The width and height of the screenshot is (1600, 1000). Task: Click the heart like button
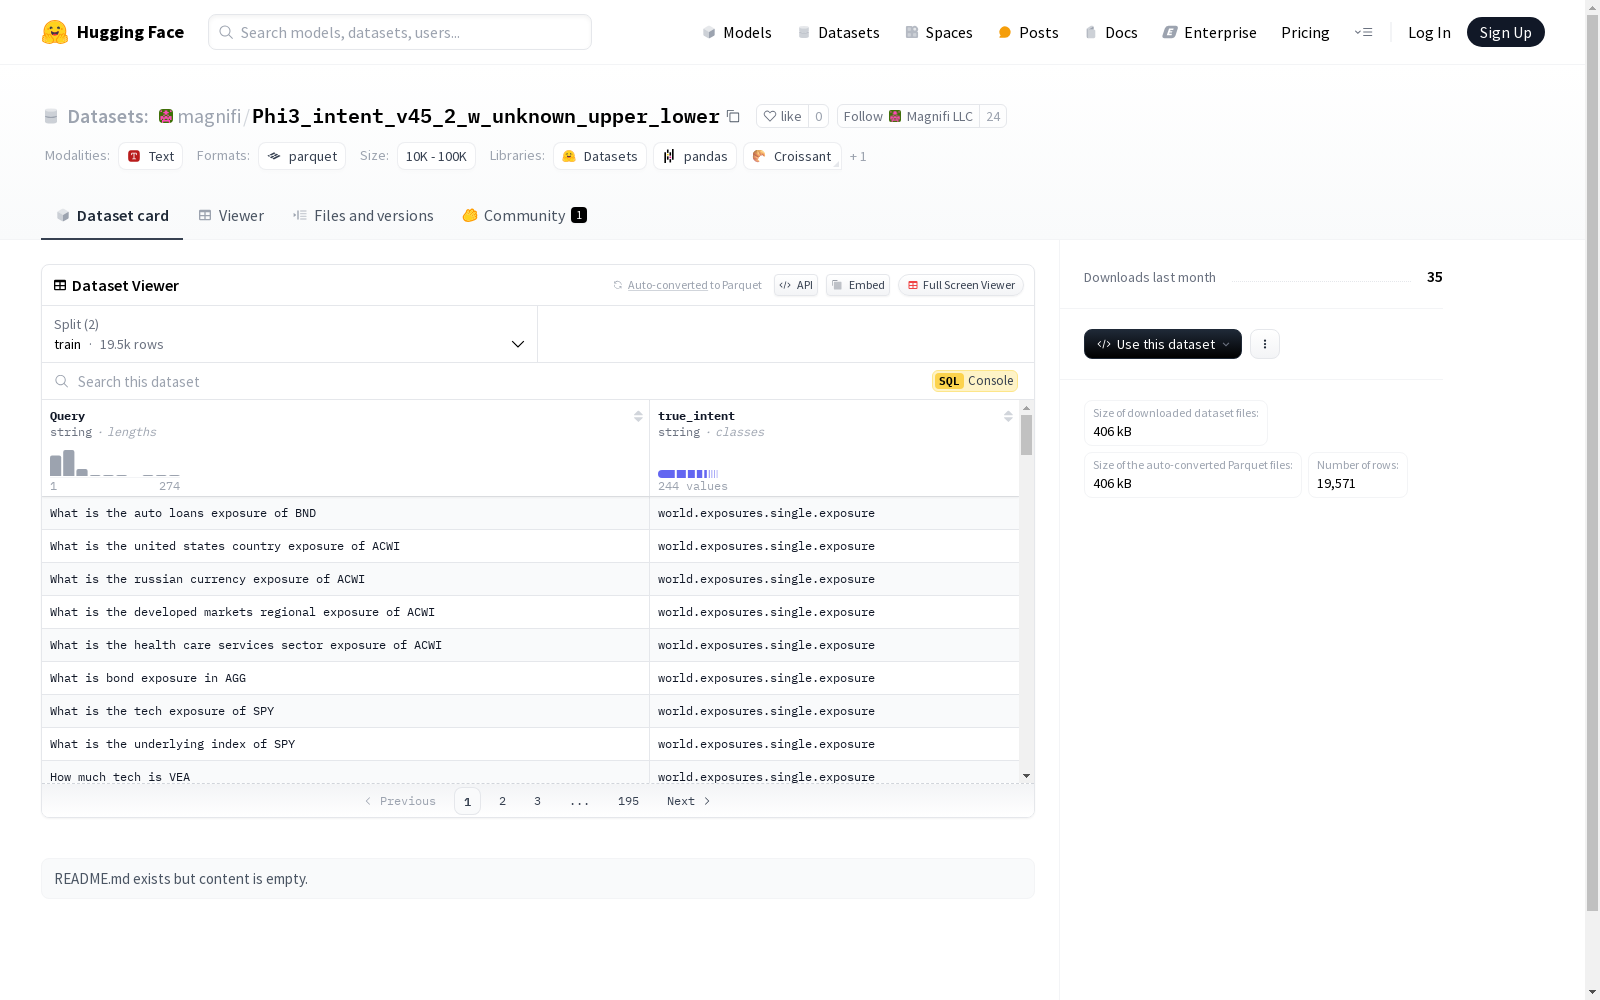782,116
